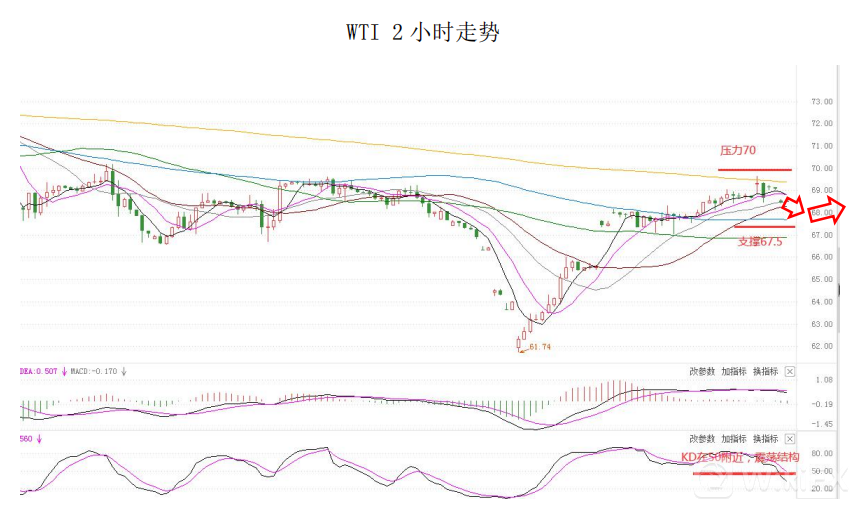The width and height of the screenshot is (859, 514).
Task: Click the 73.00 price axis label
Action: [x=822, y=101]
